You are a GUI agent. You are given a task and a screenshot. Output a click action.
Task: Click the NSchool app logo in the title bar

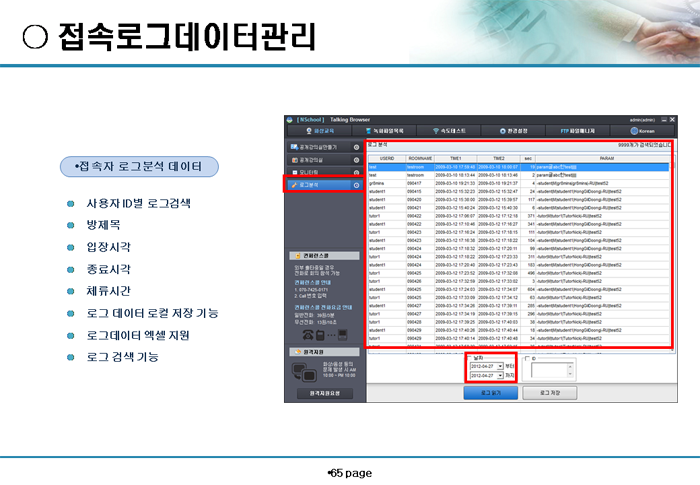pos(289,120)
